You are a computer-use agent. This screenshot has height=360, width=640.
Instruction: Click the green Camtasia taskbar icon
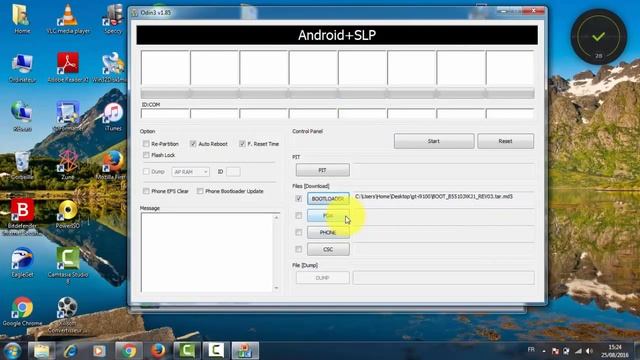coord(187,351)
